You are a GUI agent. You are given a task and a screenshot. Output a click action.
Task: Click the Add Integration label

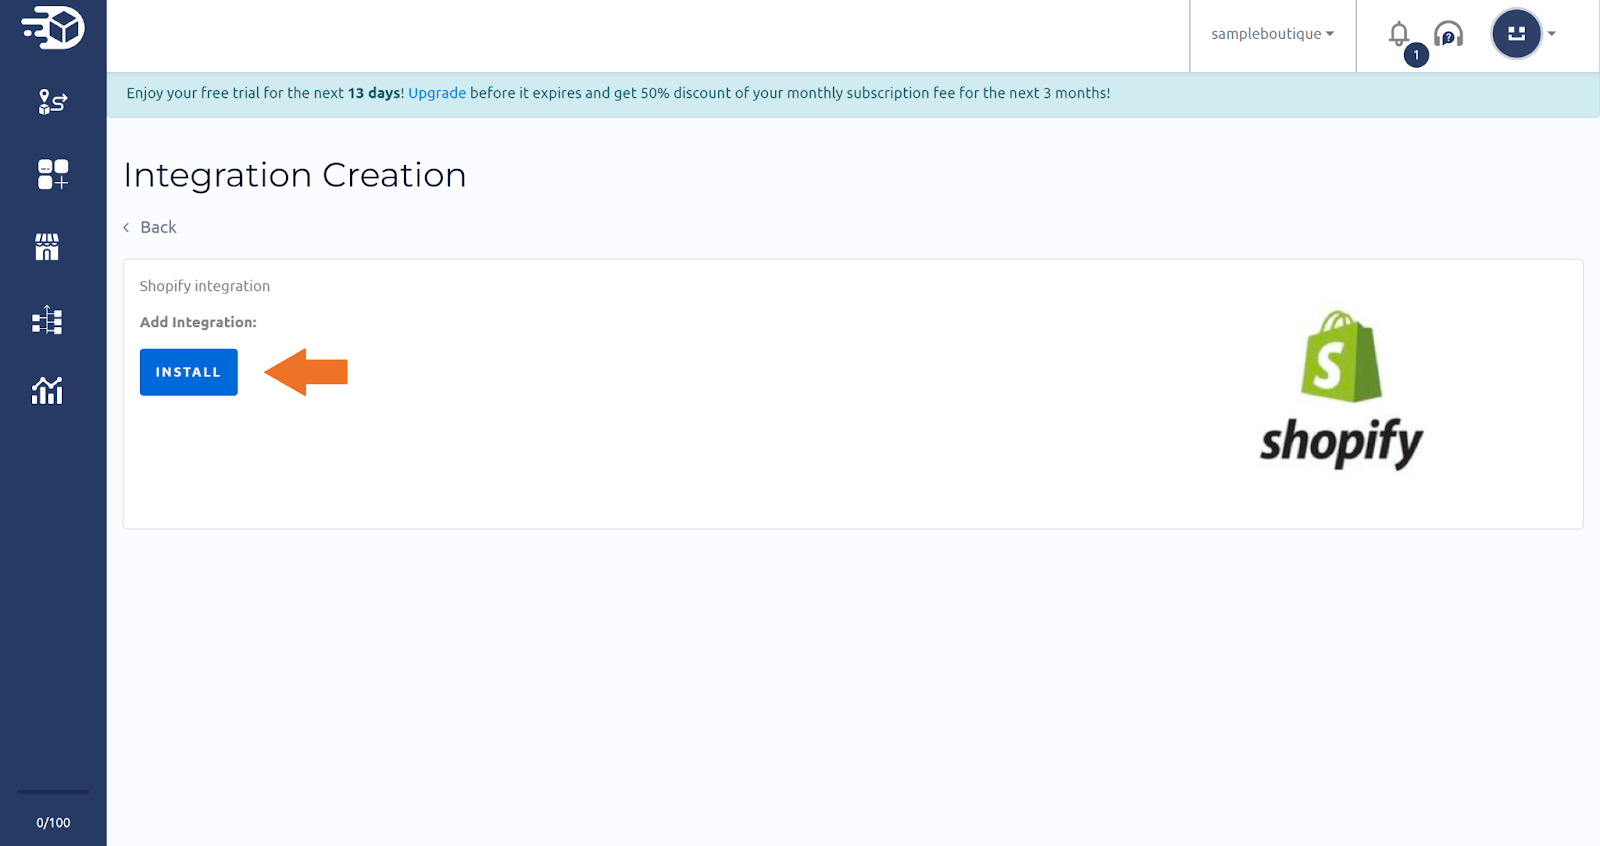coord(198,322)
